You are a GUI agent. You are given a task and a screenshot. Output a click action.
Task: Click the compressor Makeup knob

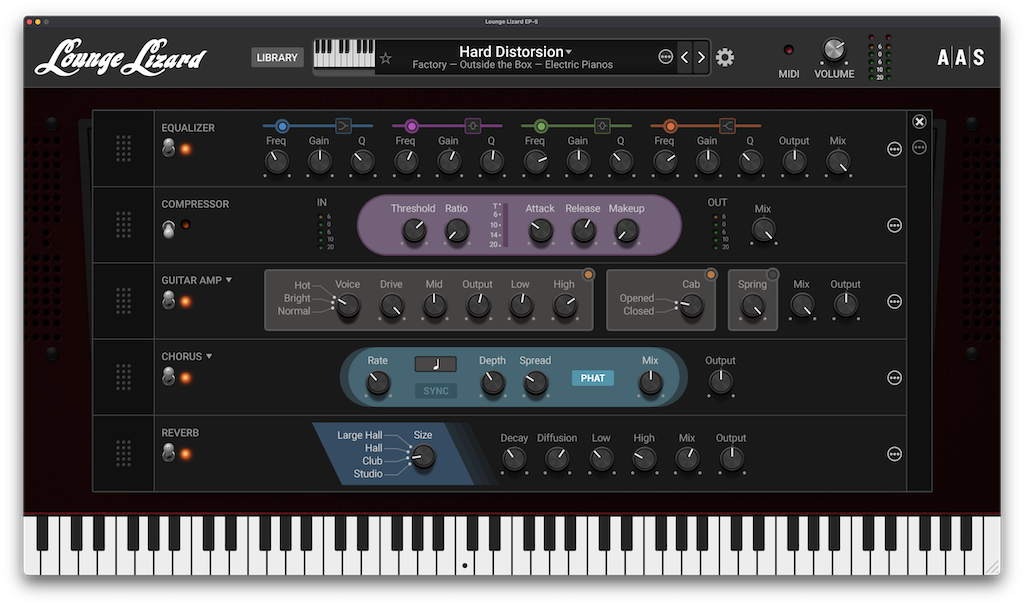tap(626, 231)
